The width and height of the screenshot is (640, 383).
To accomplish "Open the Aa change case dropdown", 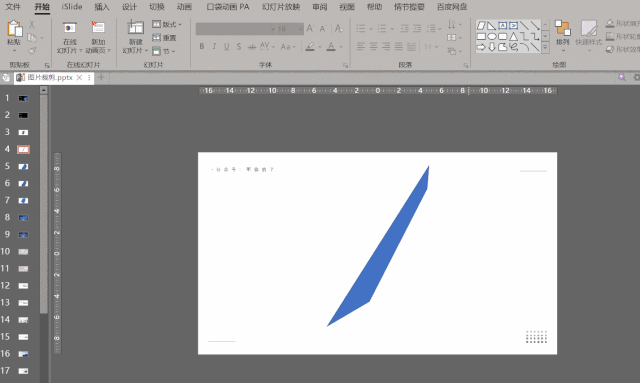I will pyautogui.click(x=288, y=47).
